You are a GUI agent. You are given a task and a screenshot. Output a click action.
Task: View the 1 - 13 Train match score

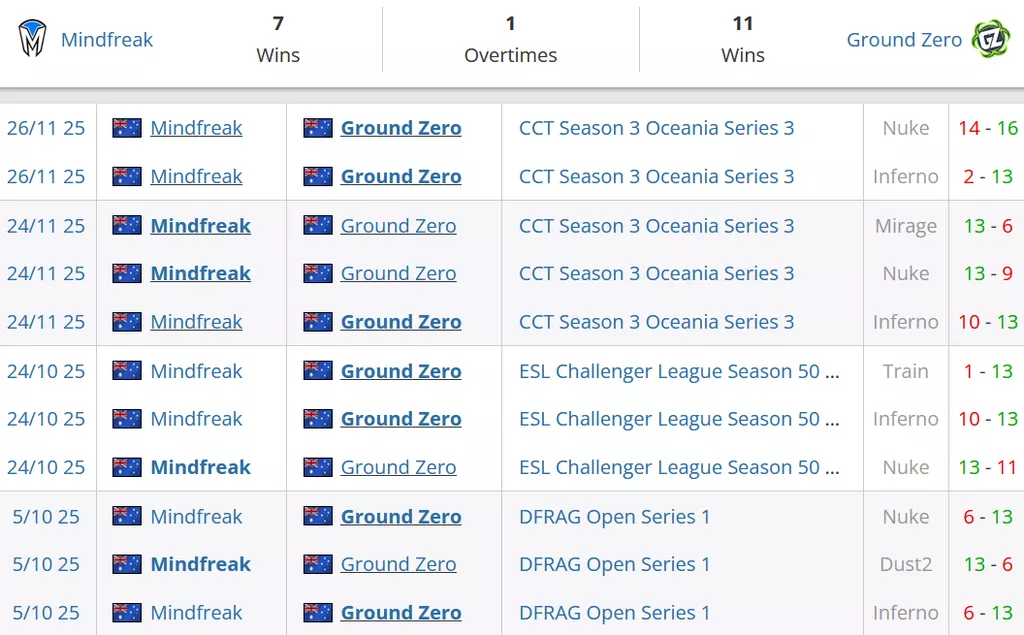[x=988, y=371]
